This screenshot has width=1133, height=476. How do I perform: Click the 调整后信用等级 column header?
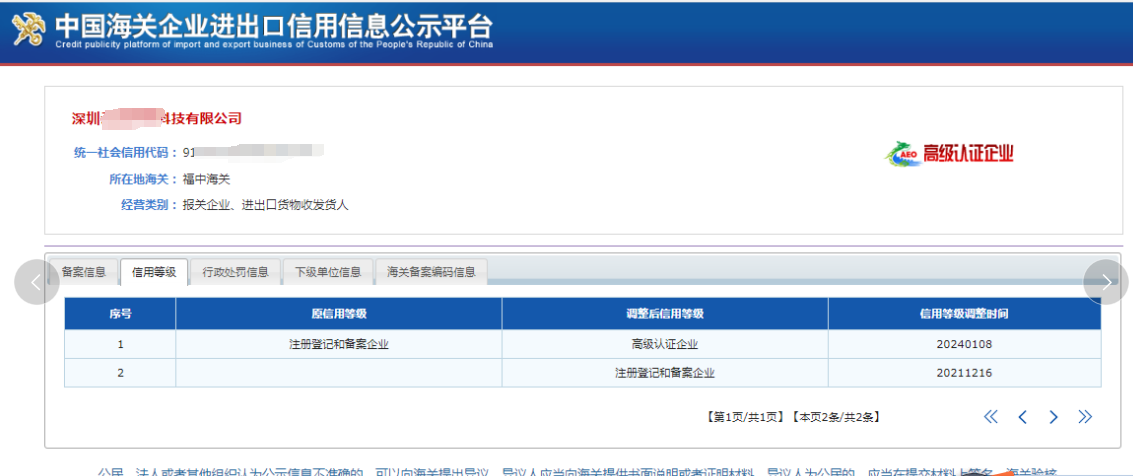point(665,313)
